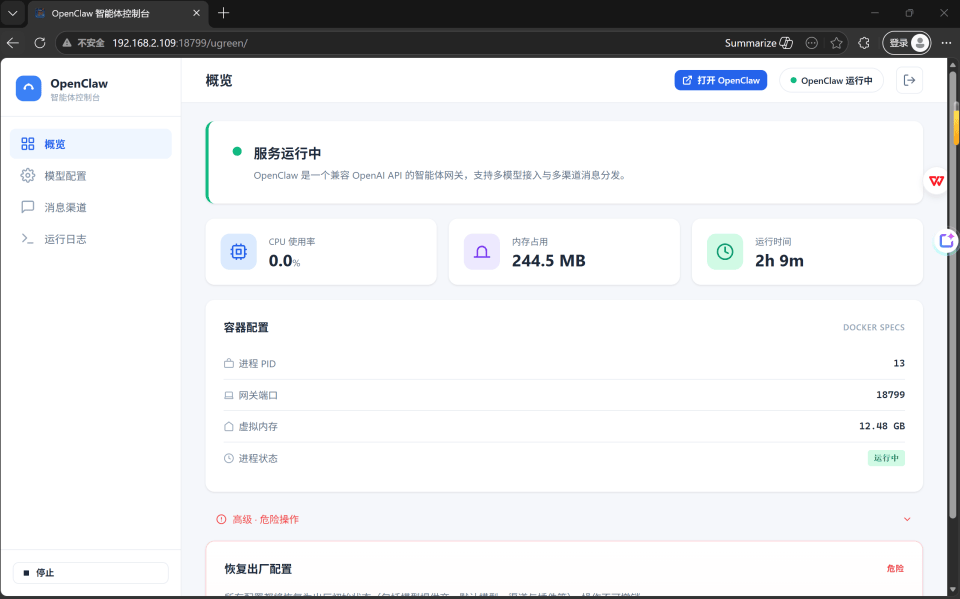Click the 进程状态 clock icon
This screenshot has width=960, height=599.
click(x=228, y=458)
